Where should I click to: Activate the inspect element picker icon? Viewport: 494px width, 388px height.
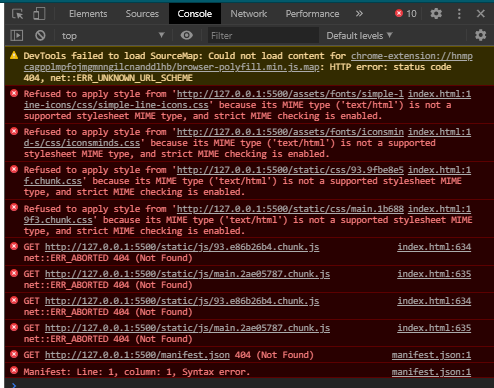point(17,14)
